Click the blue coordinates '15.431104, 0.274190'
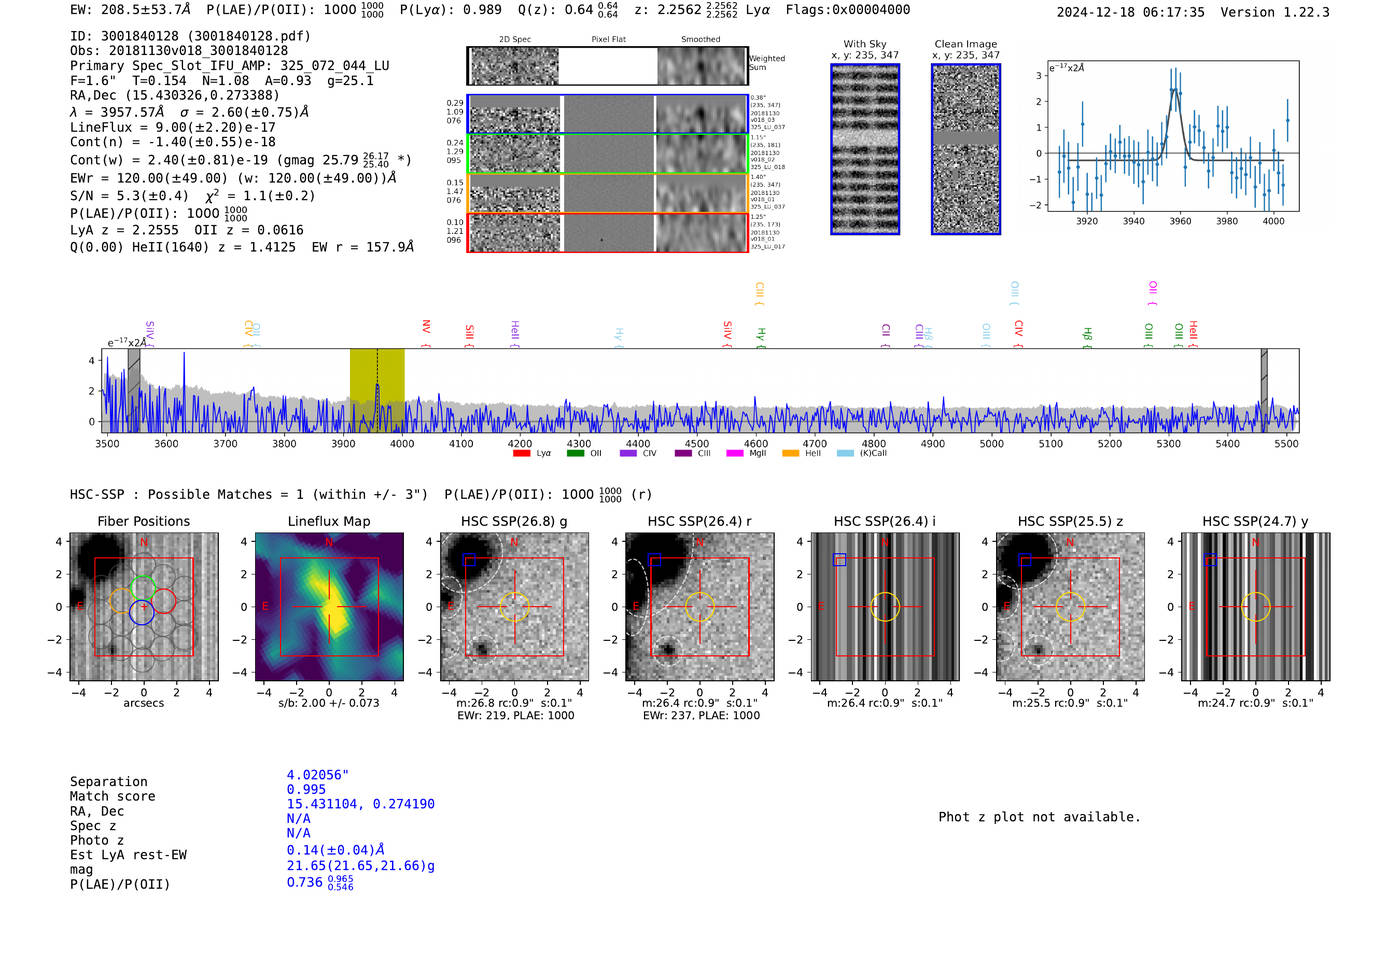 (361, 804)
